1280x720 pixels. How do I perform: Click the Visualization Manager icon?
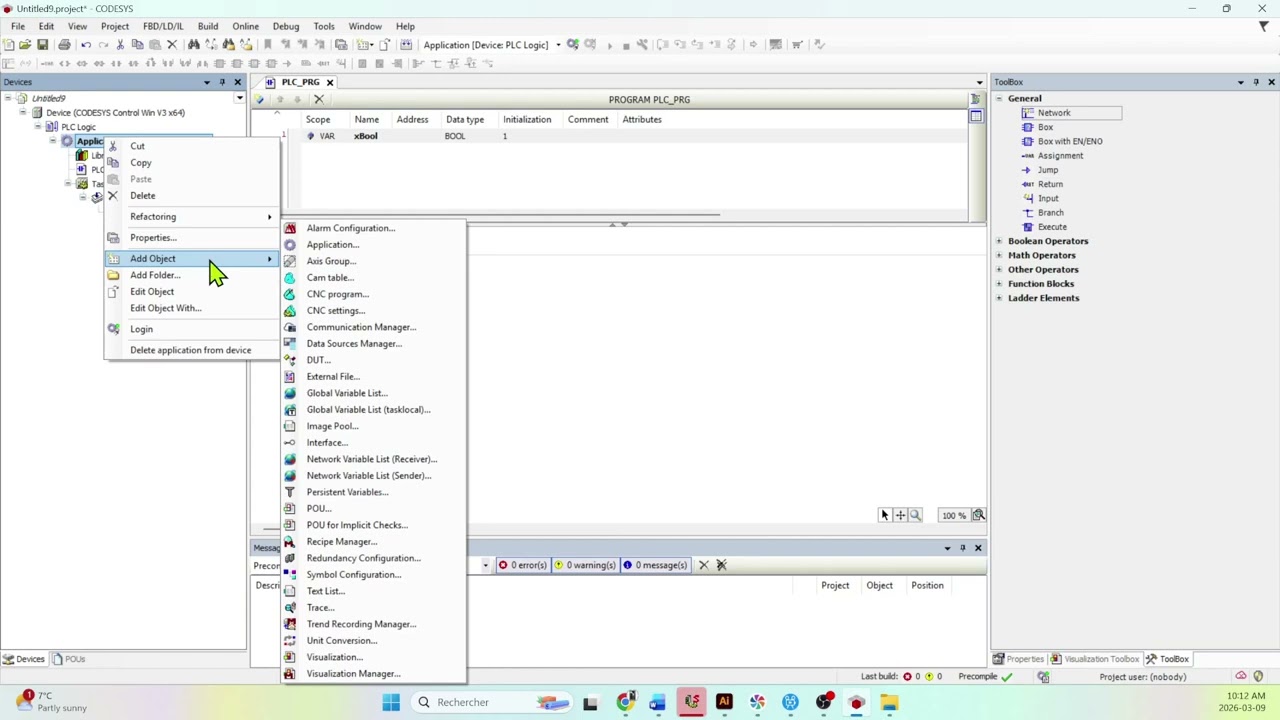pyautogui.click(x=290, y=673)
